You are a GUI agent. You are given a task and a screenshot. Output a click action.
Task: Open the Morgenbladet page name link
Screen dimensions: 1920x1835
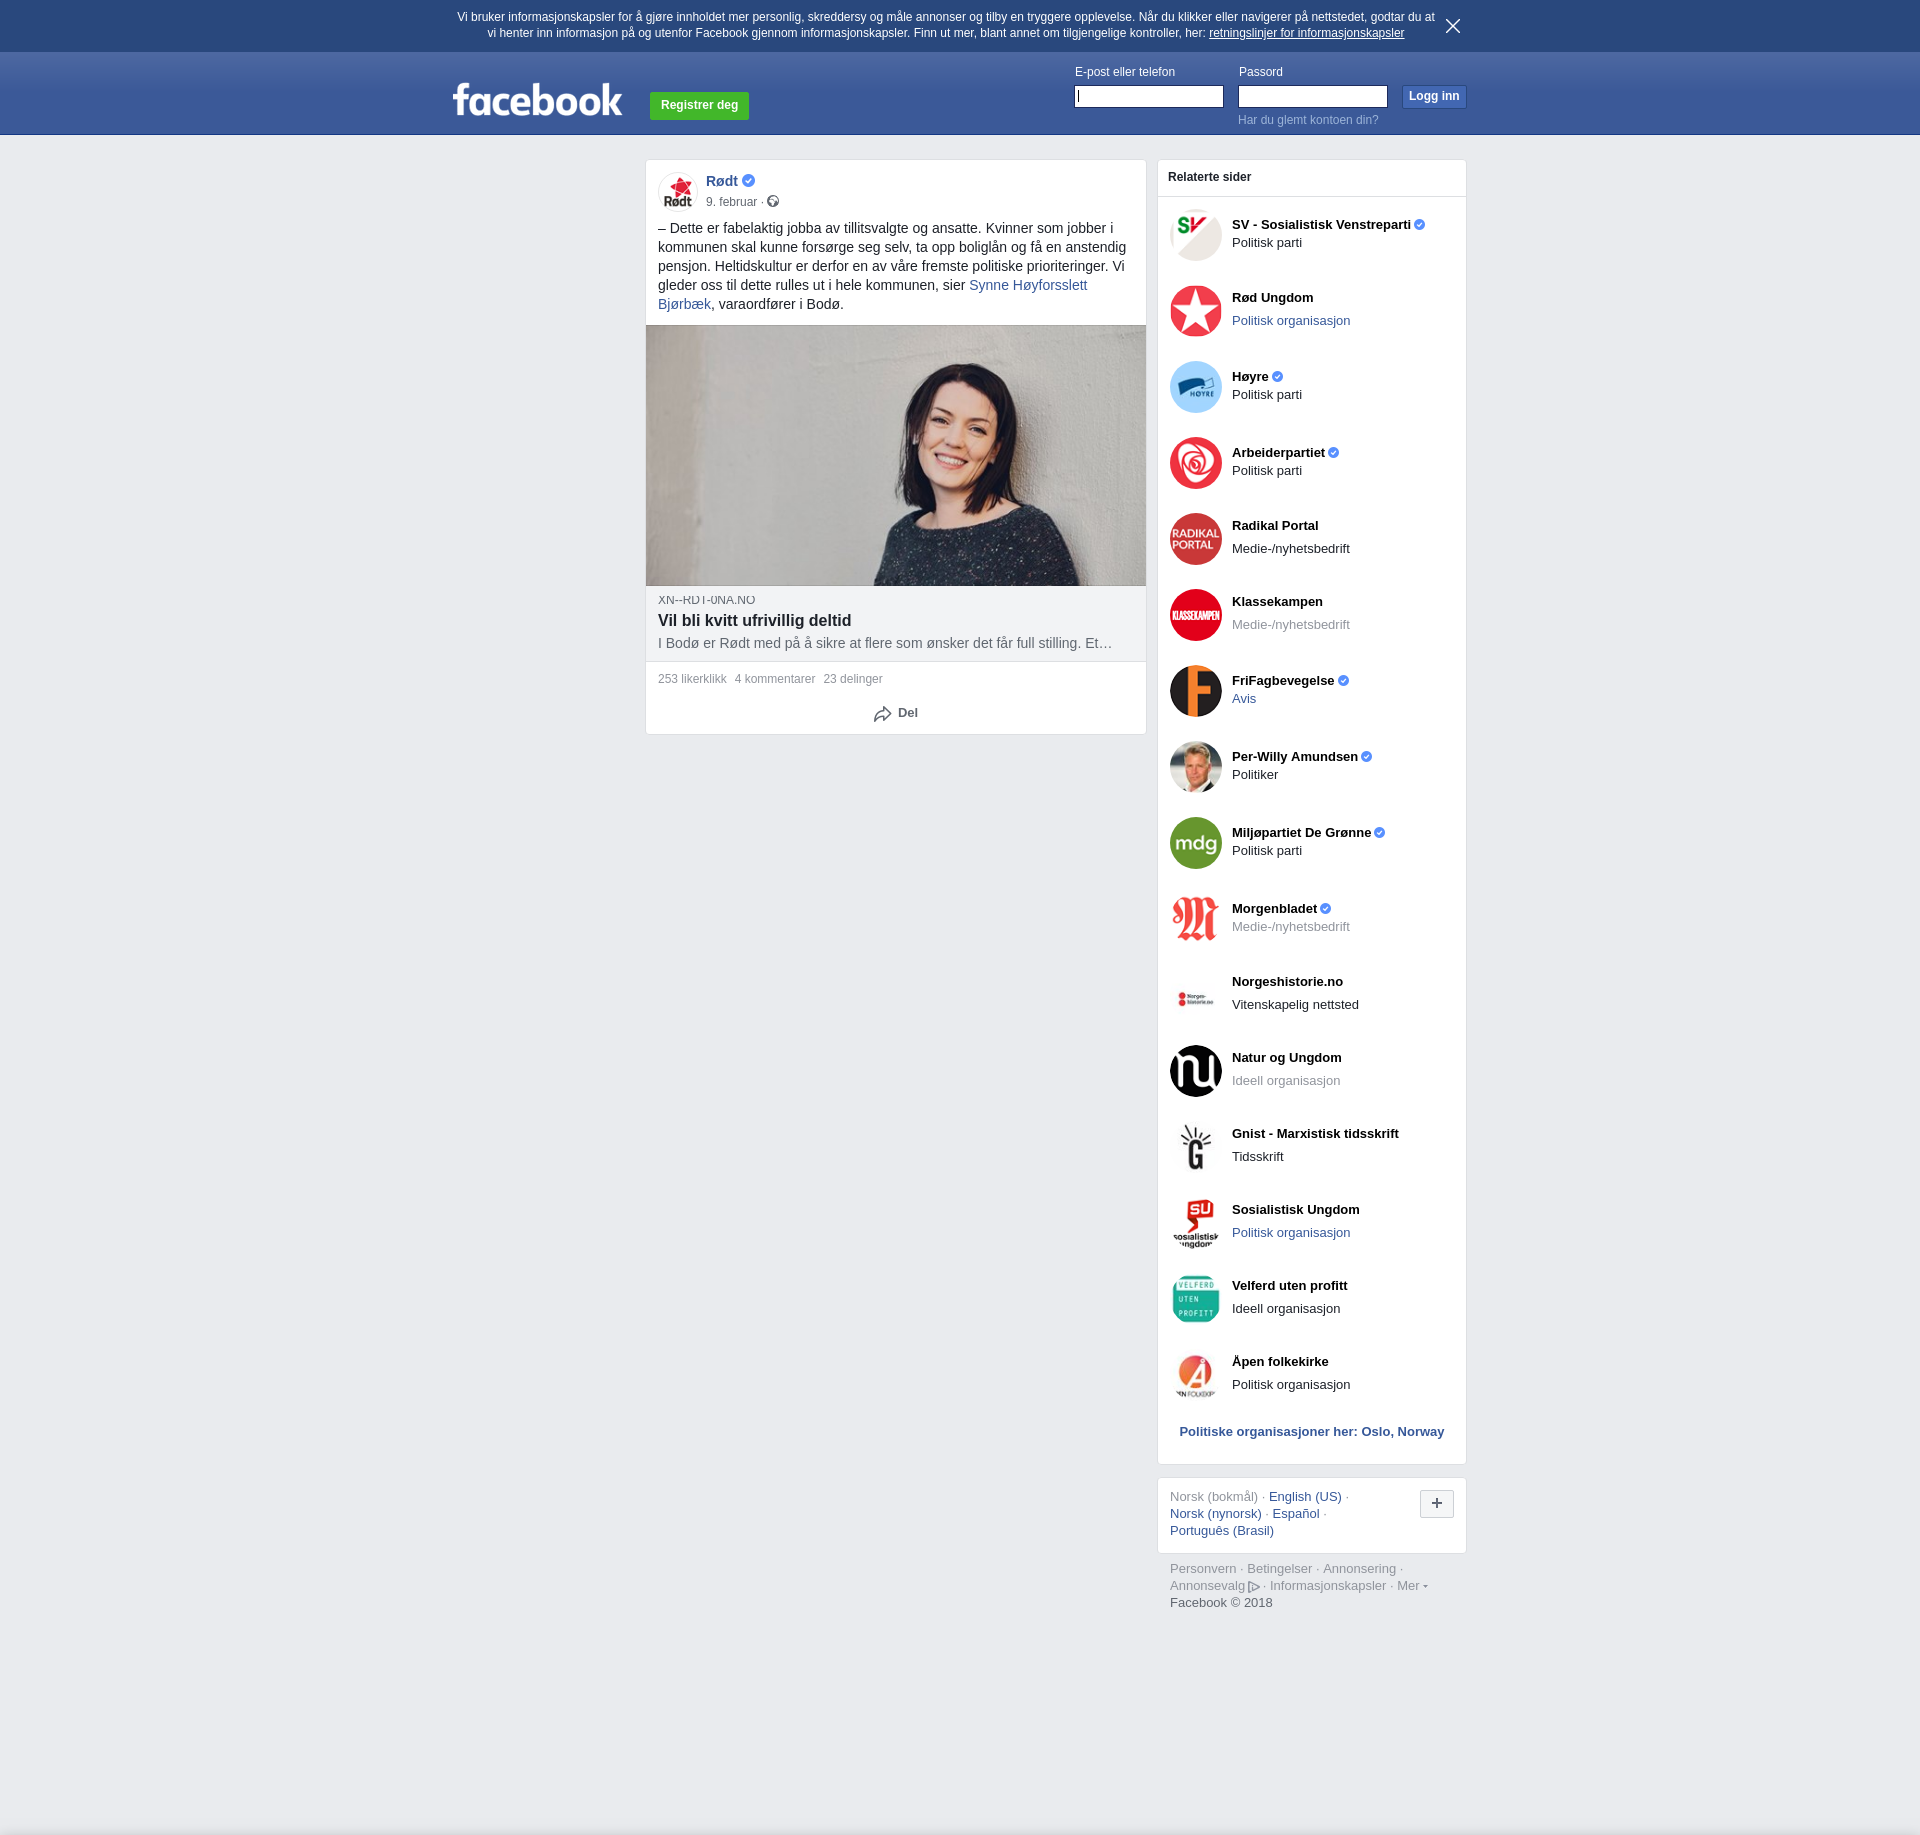[1274, 909]
